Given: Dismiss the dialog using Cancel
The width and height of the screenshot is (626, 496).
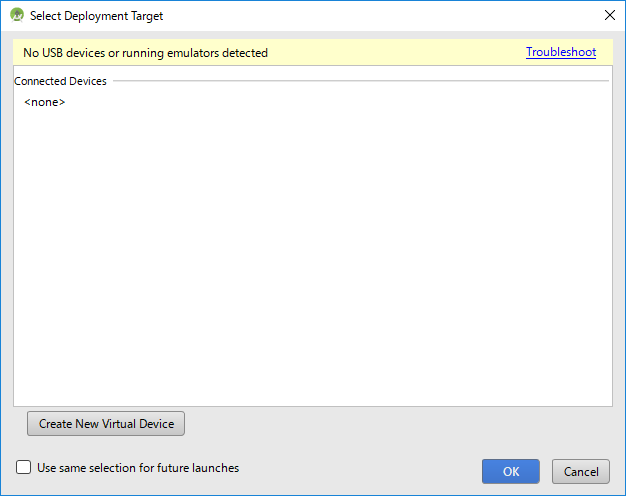Looking at the screenshot, I should click(581, 472).
